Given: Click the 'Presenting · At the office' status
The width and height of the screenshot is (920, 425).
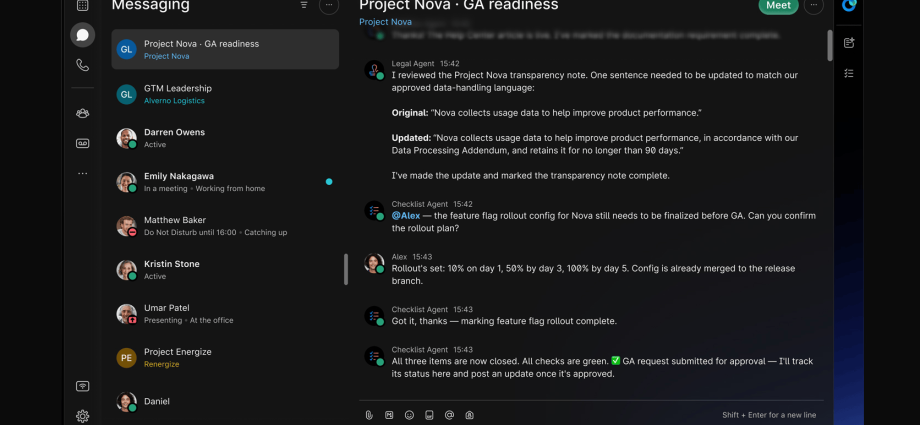Looking at the screenshot, I should [189, 320].
